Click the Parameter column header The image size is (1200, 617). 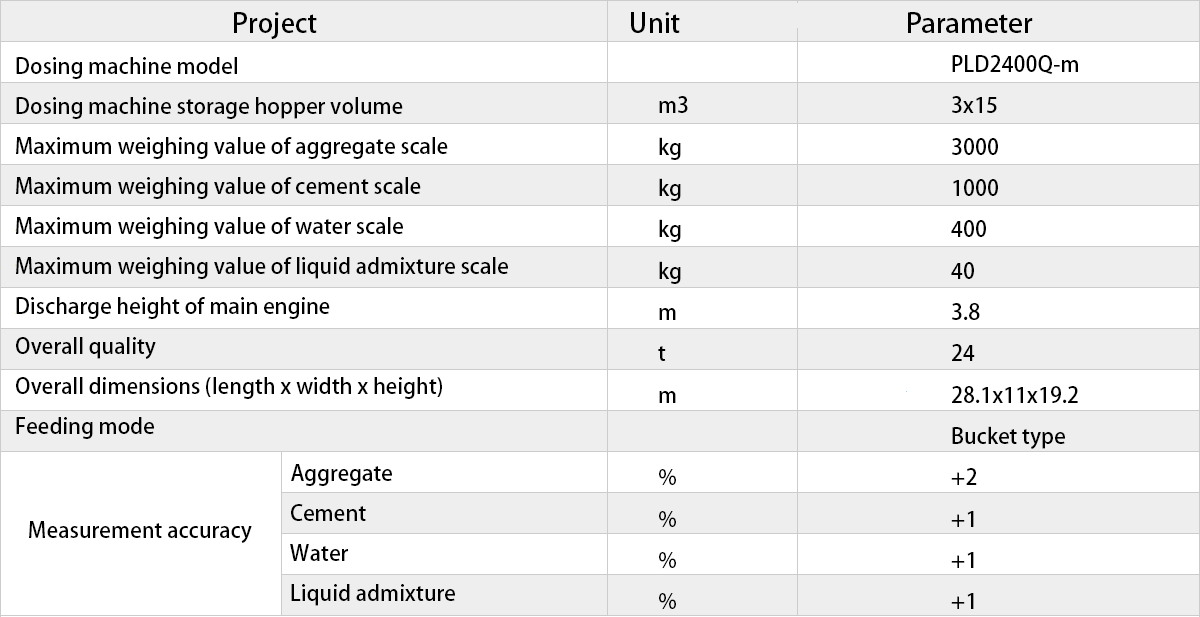[x=969, y=23]
